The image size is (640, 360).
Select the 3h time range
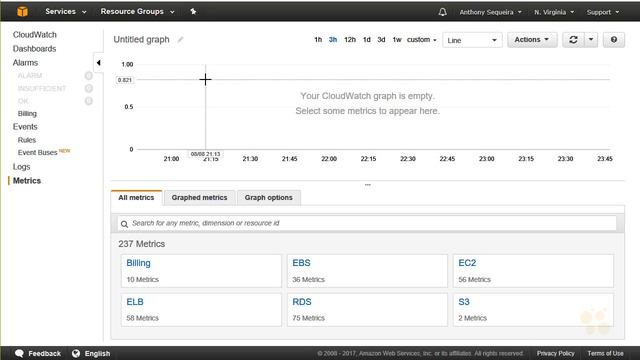coord(333,40)
